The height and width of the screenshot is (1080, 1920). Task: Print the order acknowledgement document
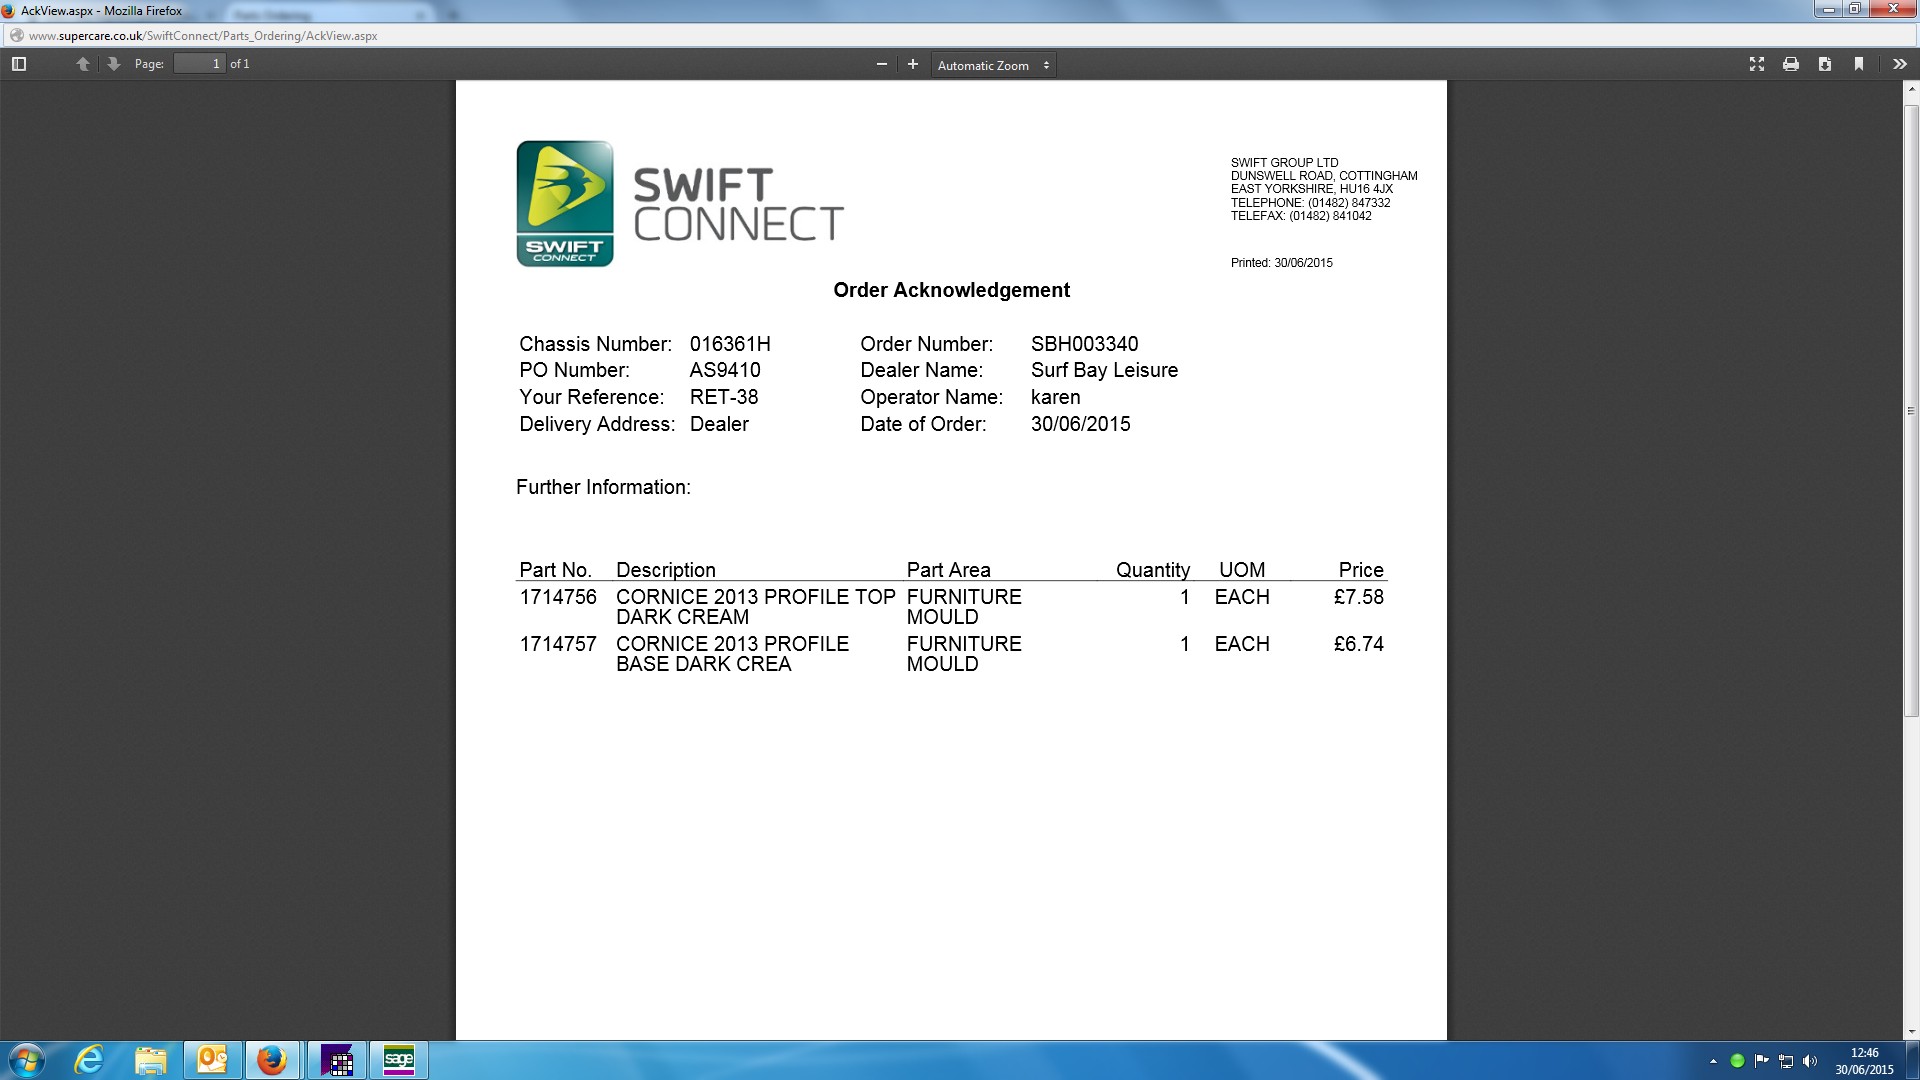[1790, 64]
